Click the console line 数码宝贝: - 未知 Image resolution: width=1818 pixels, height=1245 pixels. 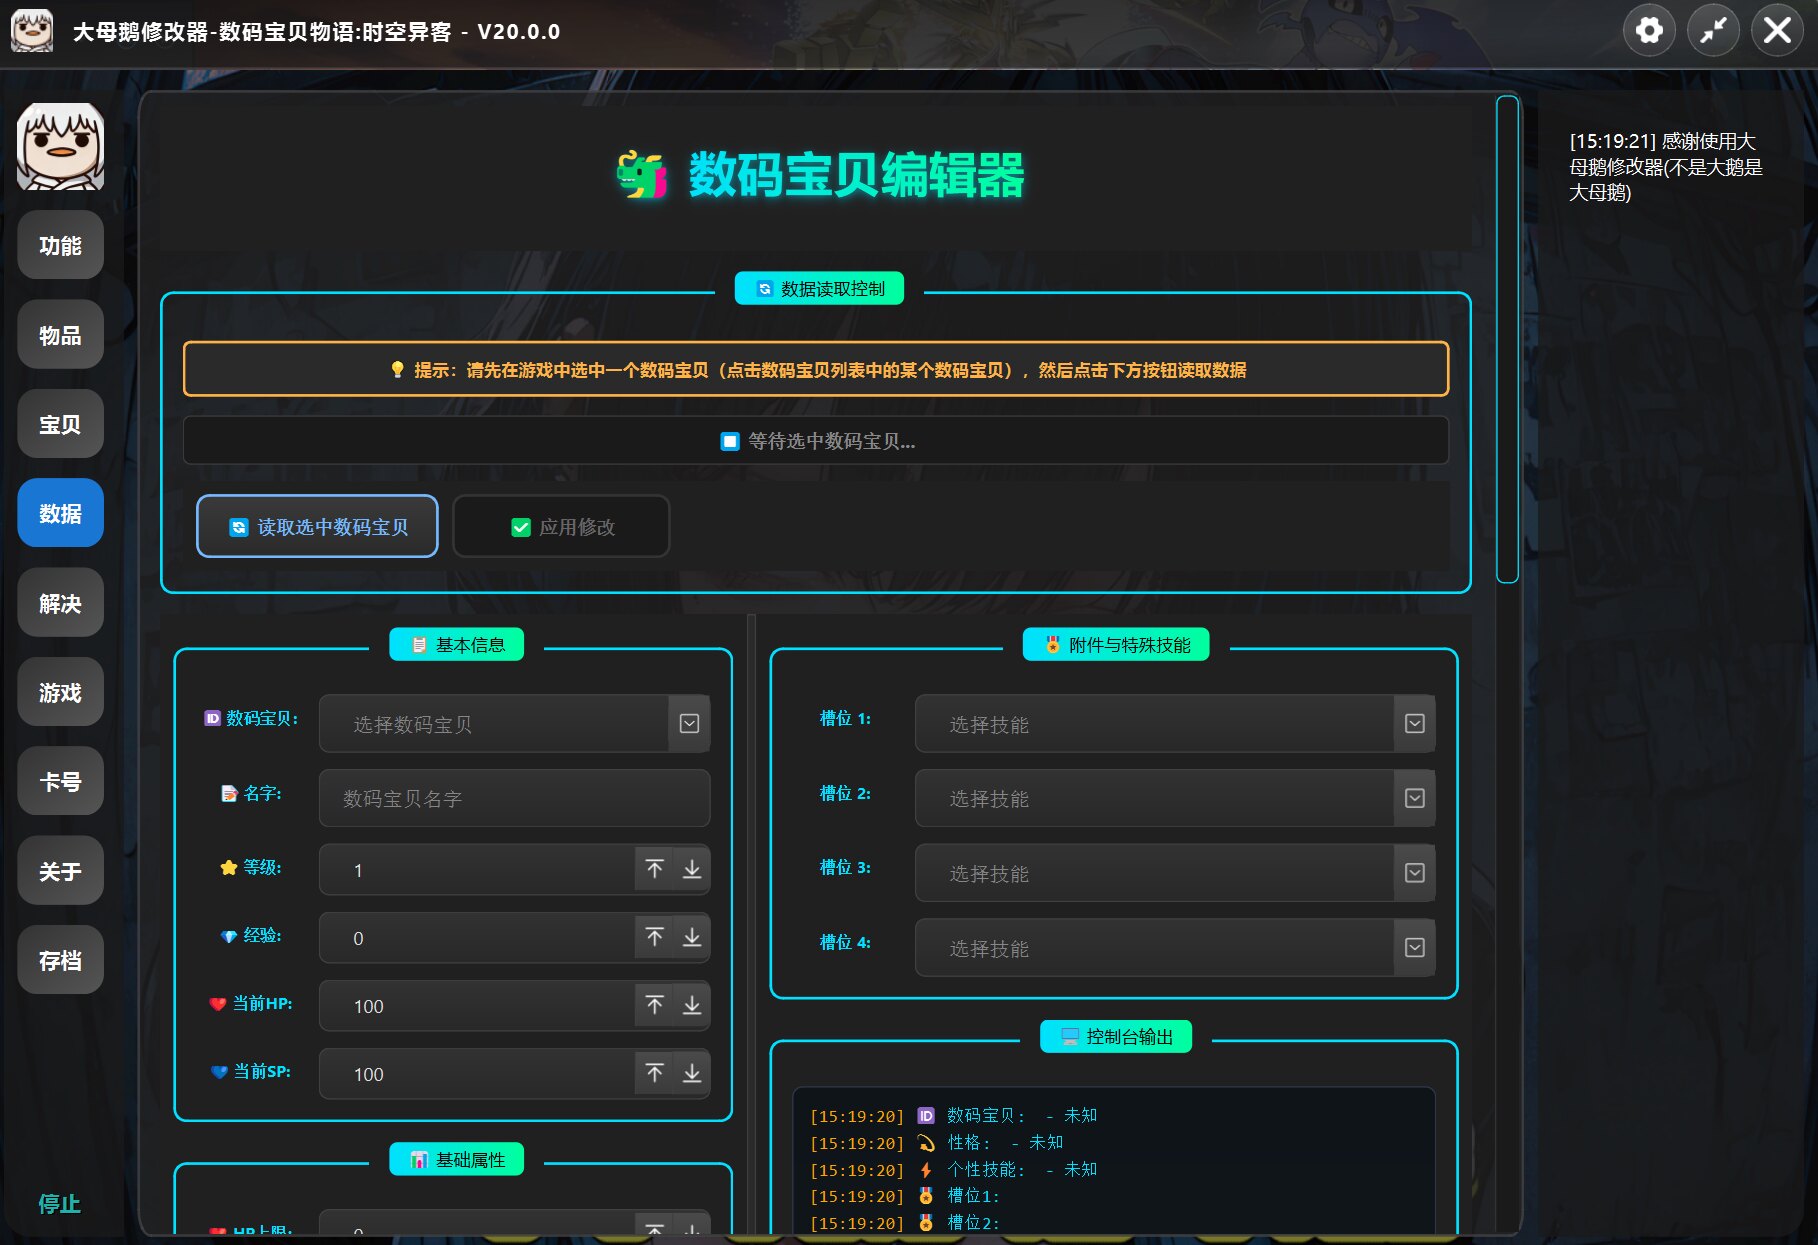953,1115
